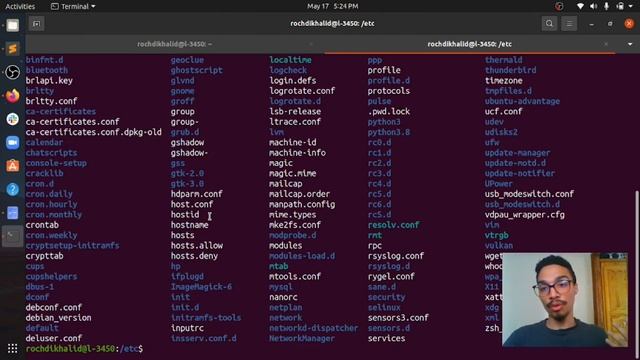Click the microphone indicator in top bar

607,6
